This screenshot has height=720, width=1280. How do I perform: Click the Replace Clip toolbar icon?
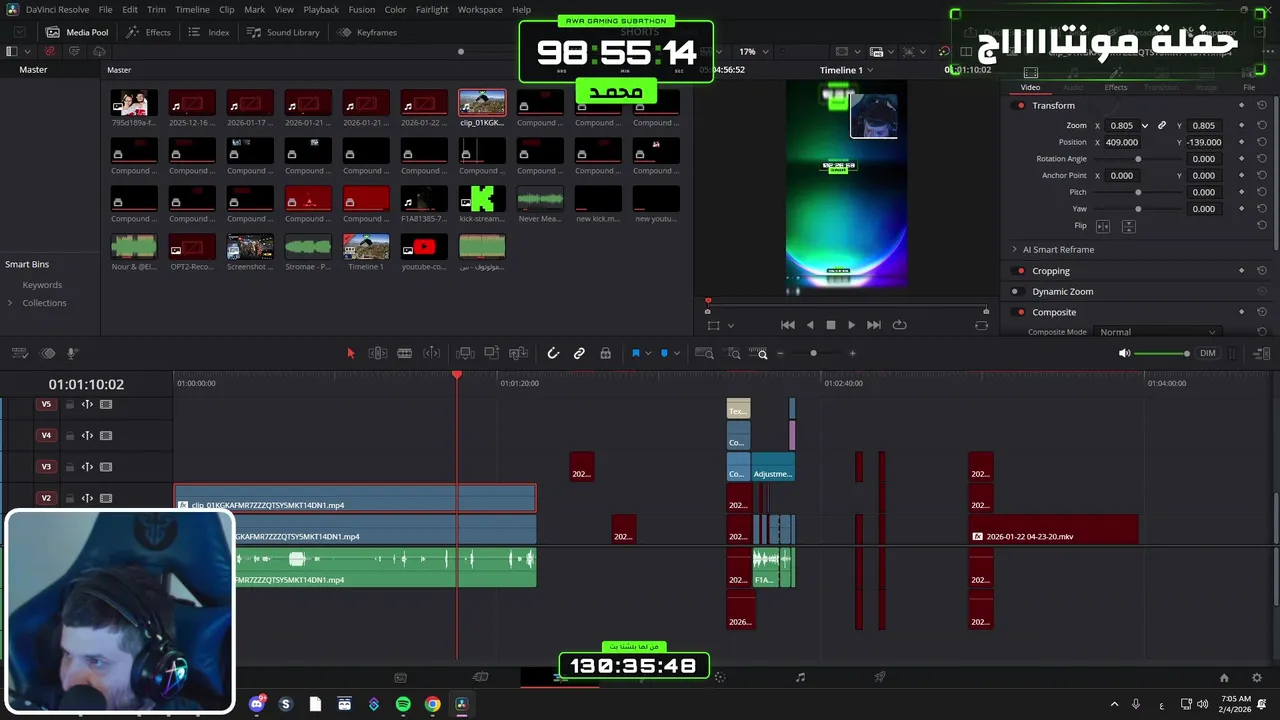click(518, 353)
